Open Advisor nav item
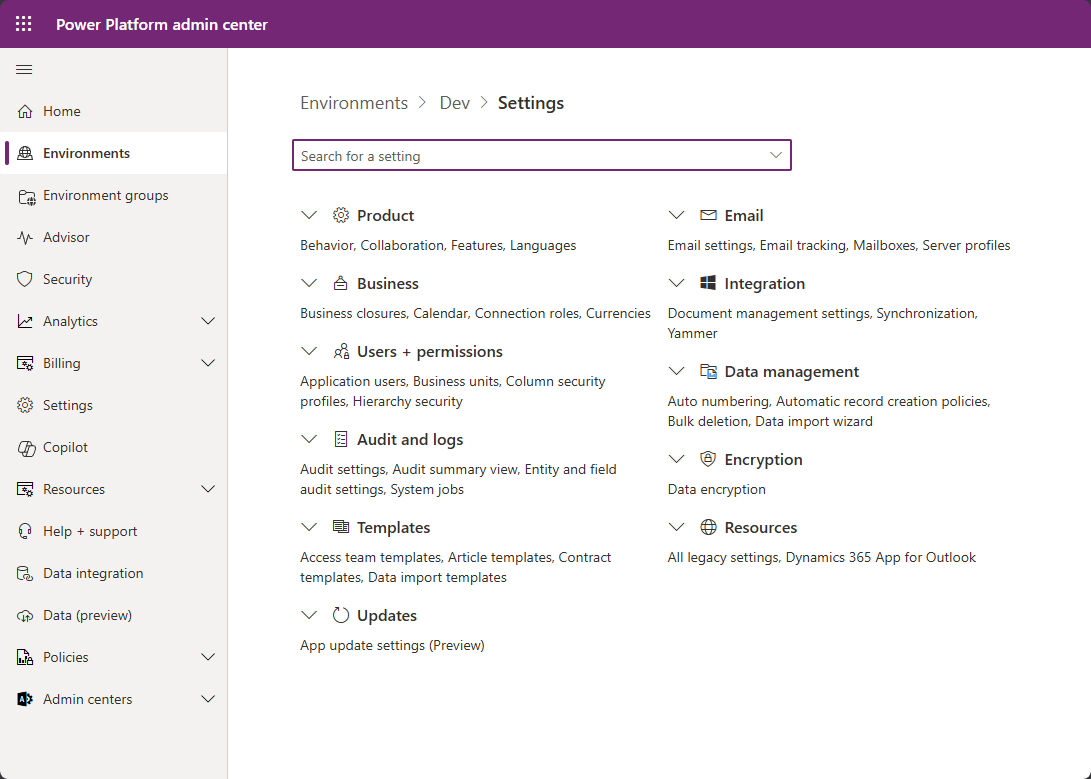 [x=113, y=237]
